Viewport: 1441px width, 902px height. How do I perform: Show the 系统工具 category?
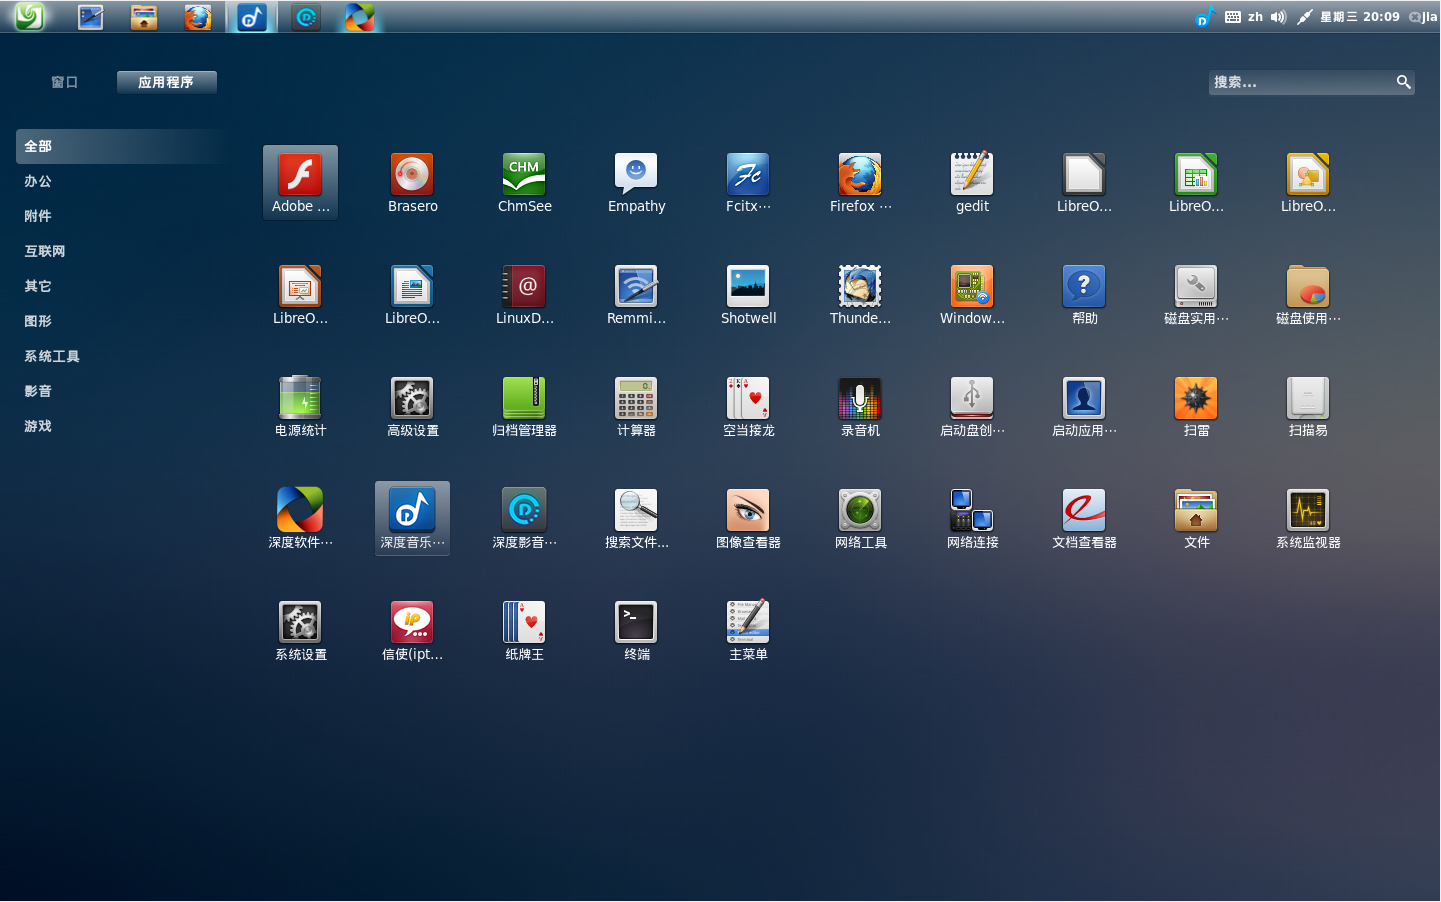[52, 356]
